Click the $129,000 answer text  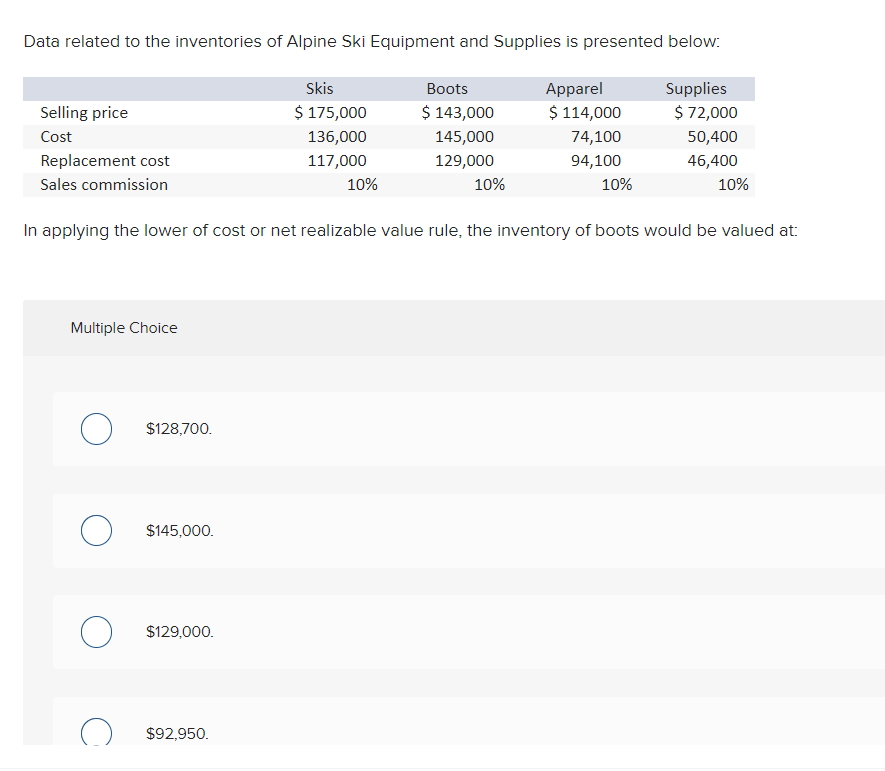(x=179, y=632)
